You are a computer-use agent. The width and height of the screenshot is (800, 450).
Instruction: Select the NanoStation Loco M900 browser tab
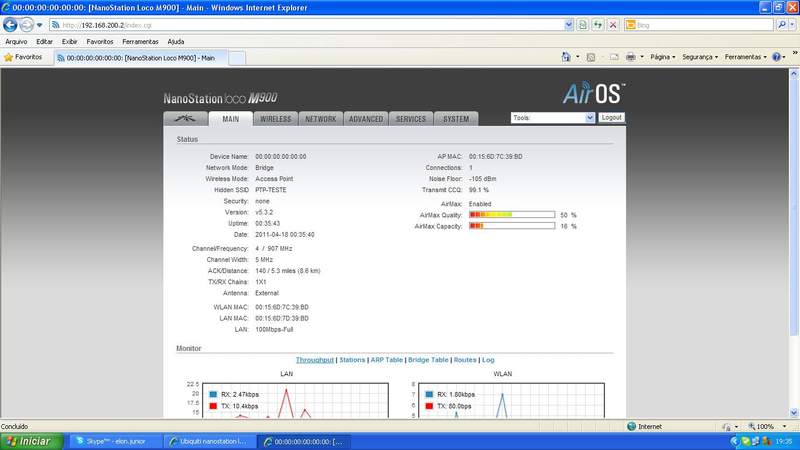(x=140, y=58)
